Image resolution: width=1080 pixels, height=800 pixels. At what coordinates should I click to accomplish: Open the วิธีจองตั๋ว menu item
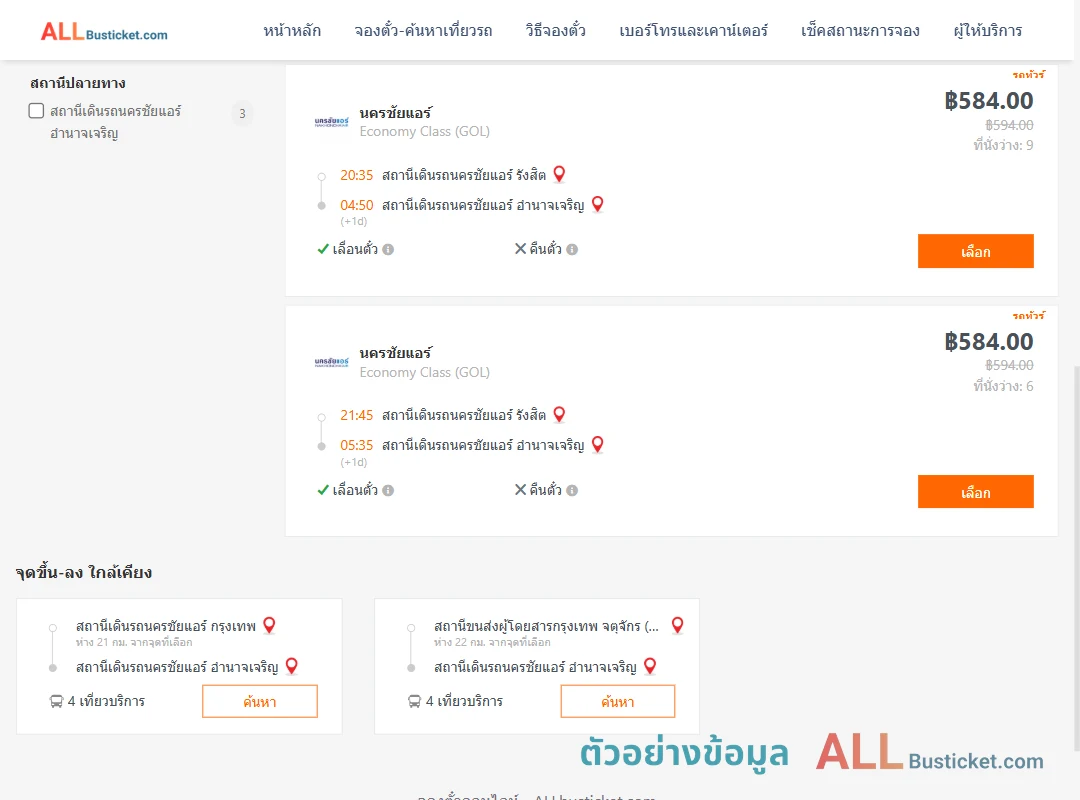555,31
